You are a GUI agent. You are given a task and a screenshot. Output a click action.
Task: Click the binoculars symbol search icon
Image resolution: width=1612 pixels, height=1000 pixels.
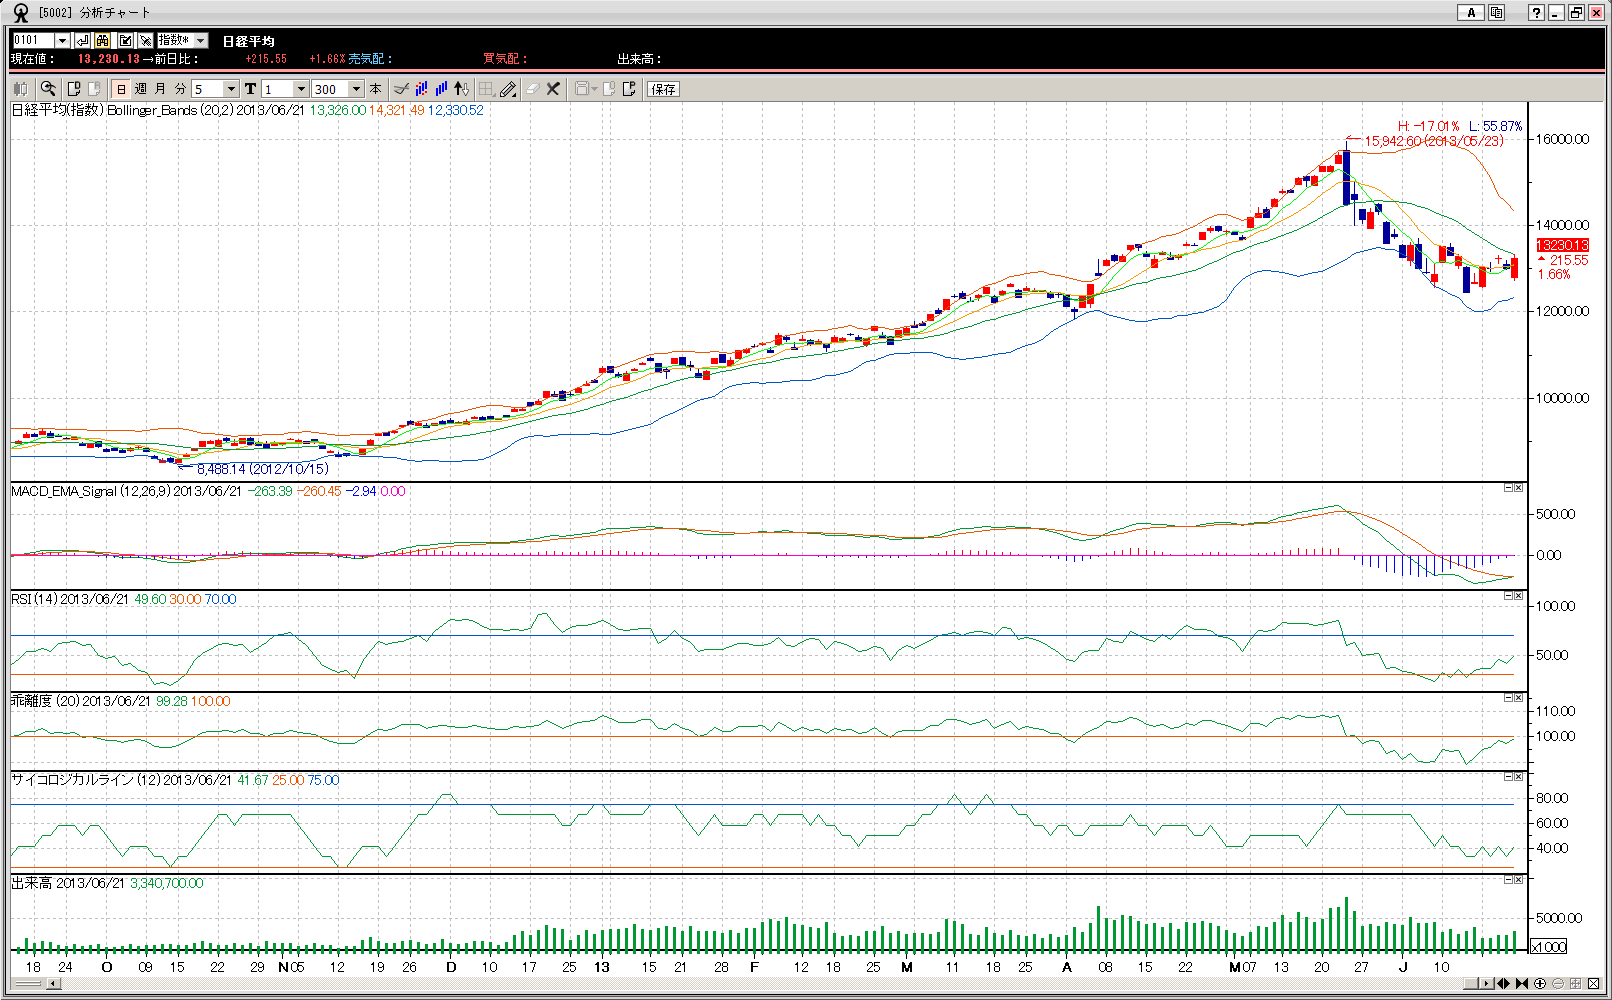pyautogui.click(x=103, y=40)
